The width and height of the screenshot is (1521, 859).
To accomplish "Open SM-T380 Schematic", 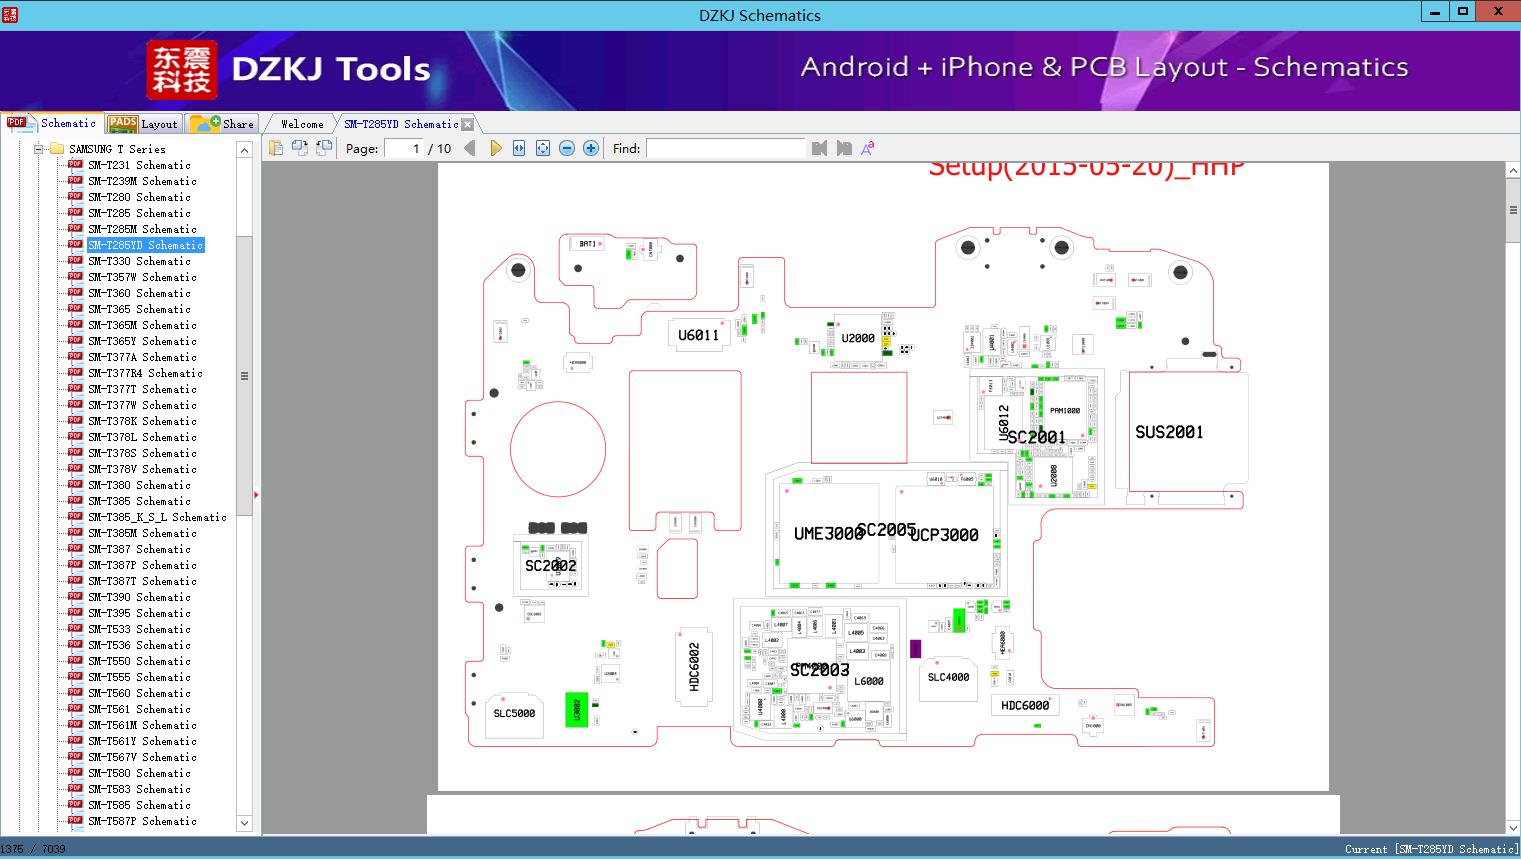I will (x=139, y=485).
